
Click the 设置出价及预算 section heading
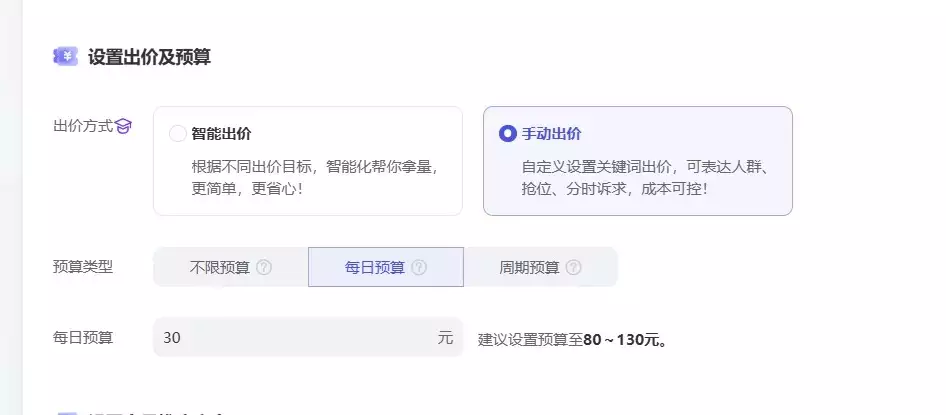(149, 57)
